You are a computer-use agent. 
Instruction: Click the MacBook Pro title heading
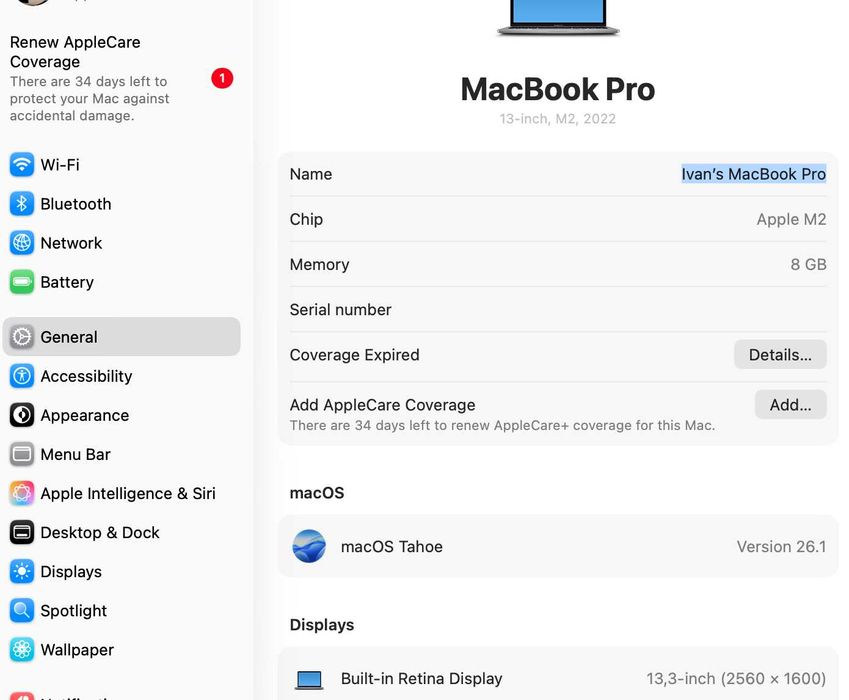point(558,89)
